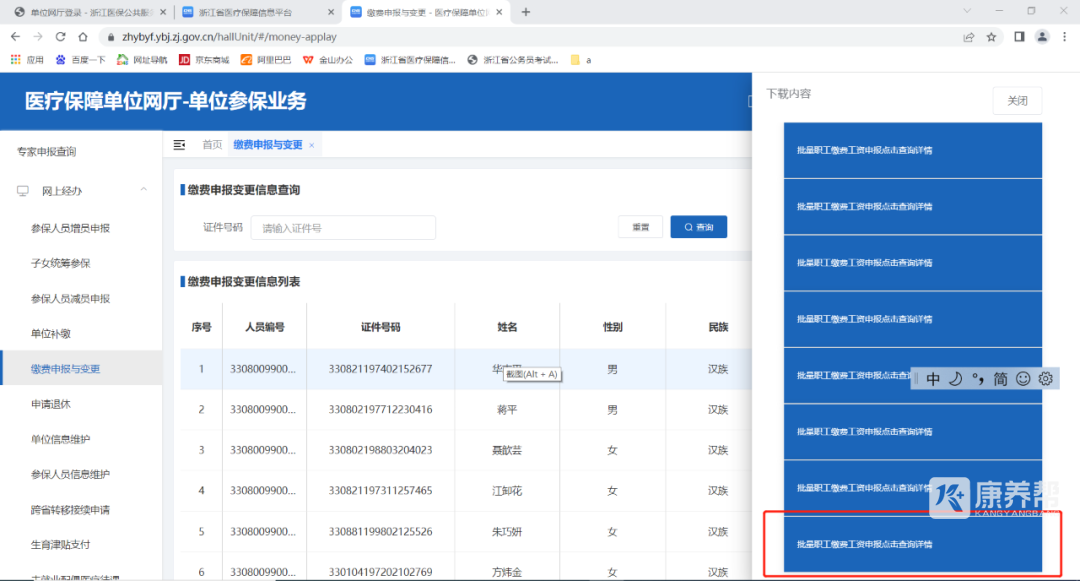Image resolution: width=1080 pixels, height=581 pixels.
Task: Open 参保人员增员申报 in the sidebar
Action: [x=70, y=228]
